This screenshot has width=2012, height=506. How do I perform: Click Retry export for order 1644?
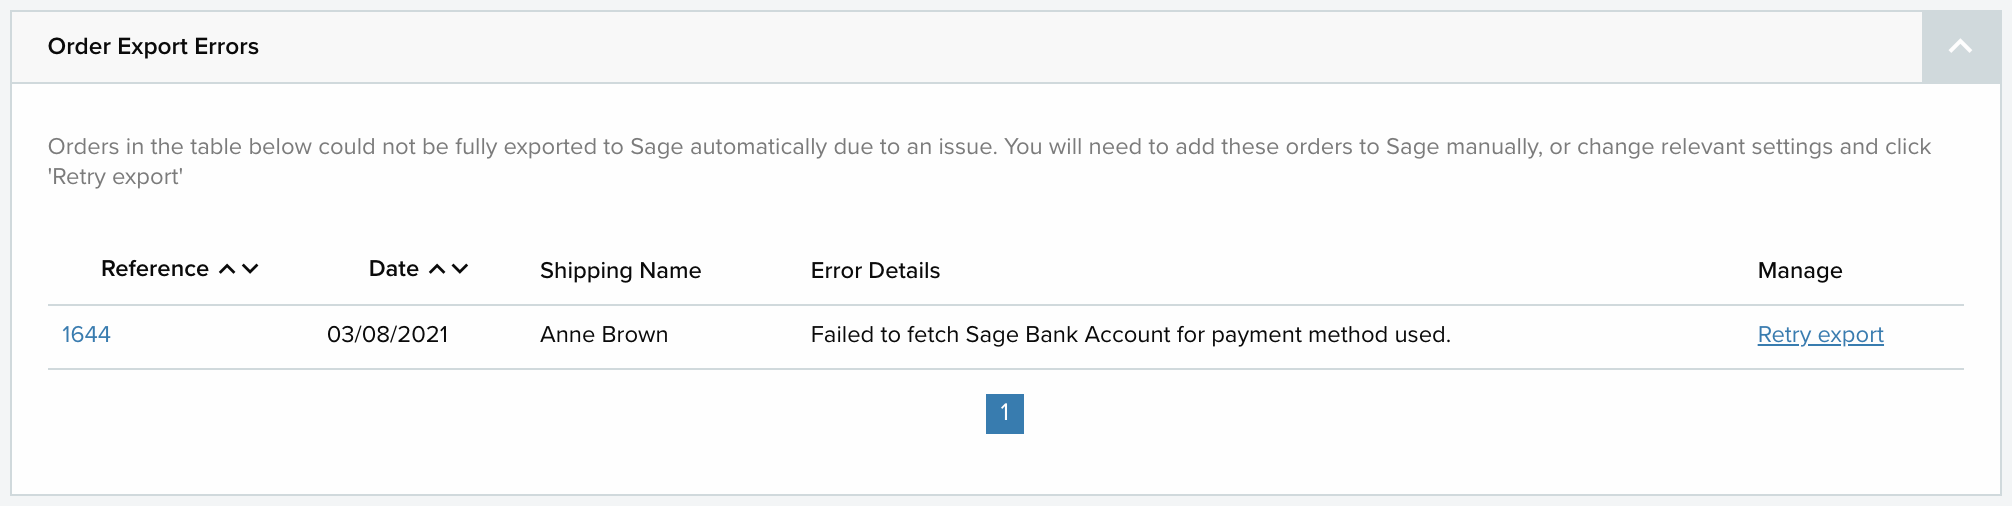(x=1820, y=335)
